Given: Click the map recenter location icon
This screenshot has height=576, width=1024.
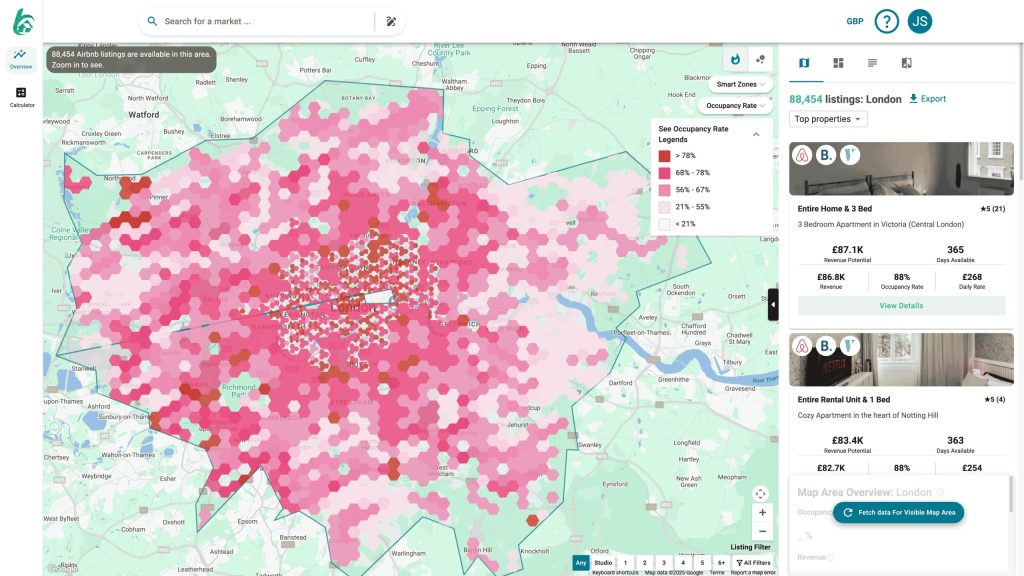Looking at the screenshot, I should click(x=761, y=493).
